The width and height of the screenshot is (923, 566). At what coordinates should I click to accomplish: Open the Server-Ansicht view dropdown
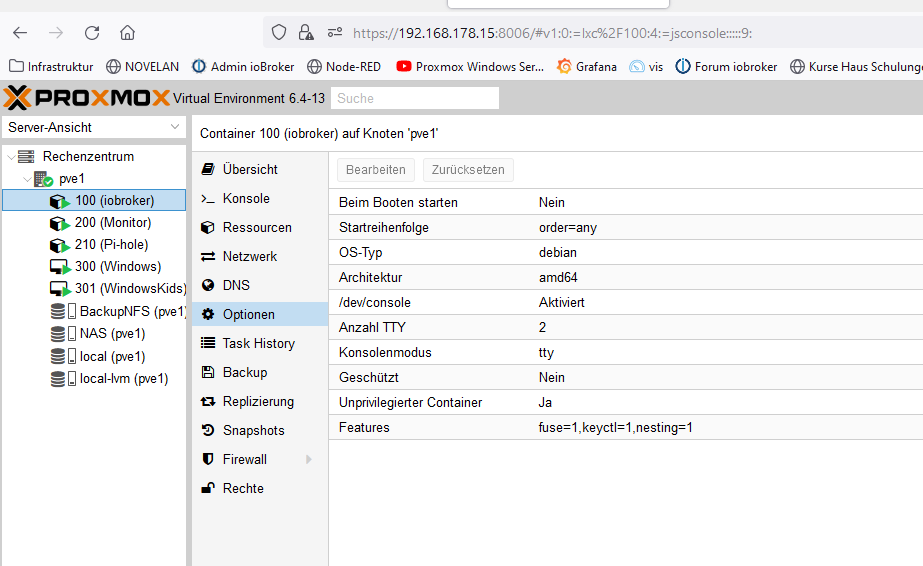tap(94, 127)
